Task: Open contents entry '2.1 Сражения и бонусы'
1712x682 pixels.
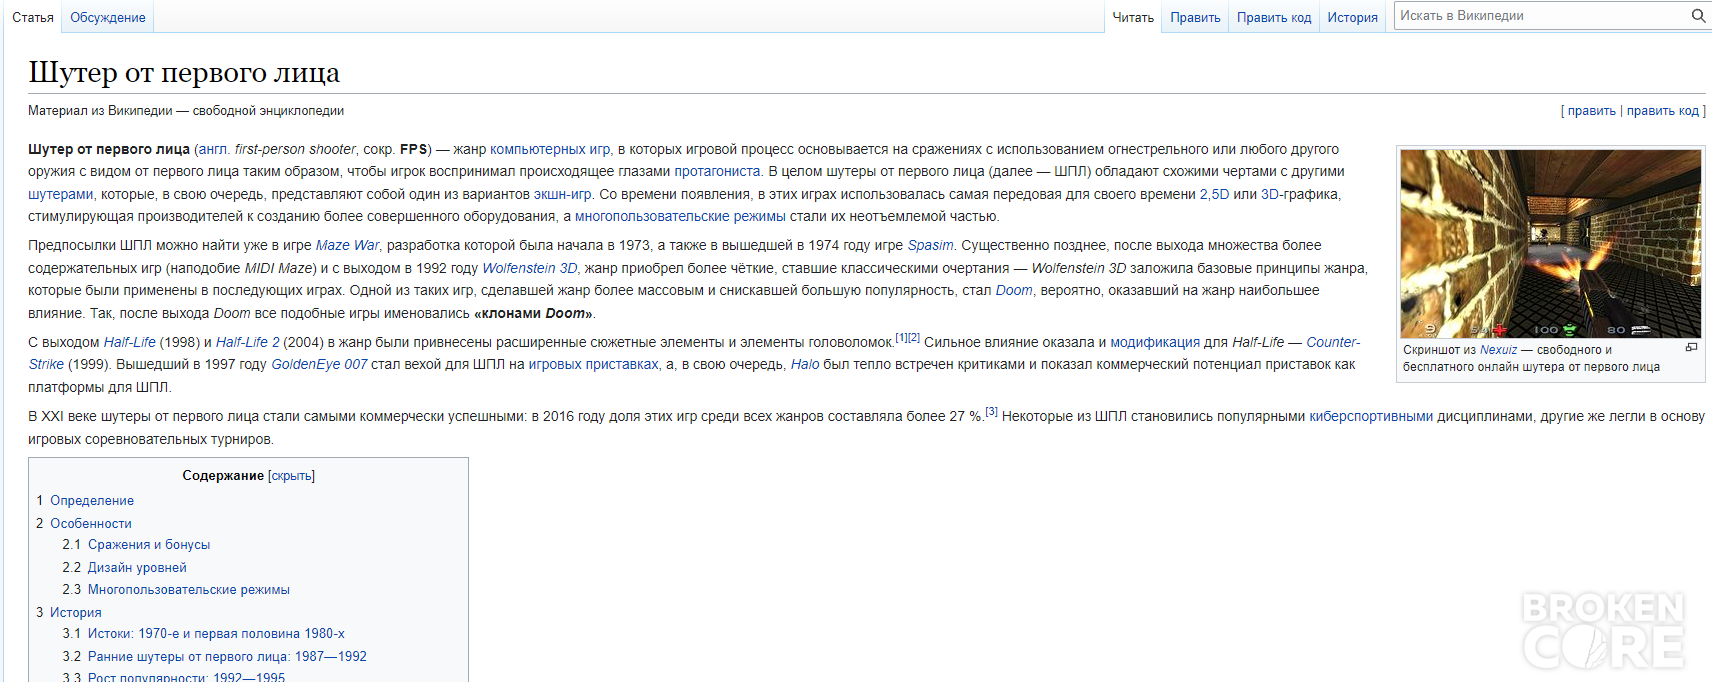Action: coord(136,545)
